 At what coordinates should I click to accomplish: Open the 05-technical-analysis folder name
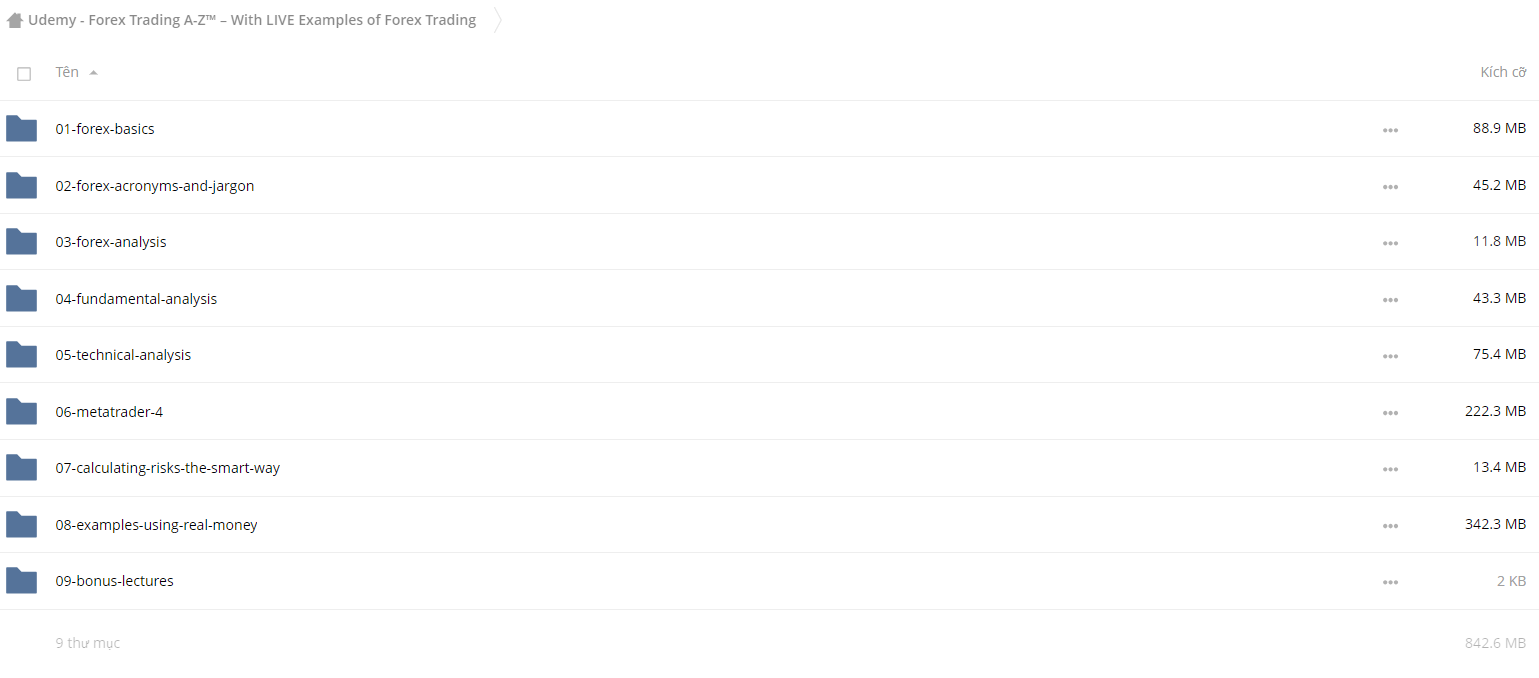click(123, 355)
